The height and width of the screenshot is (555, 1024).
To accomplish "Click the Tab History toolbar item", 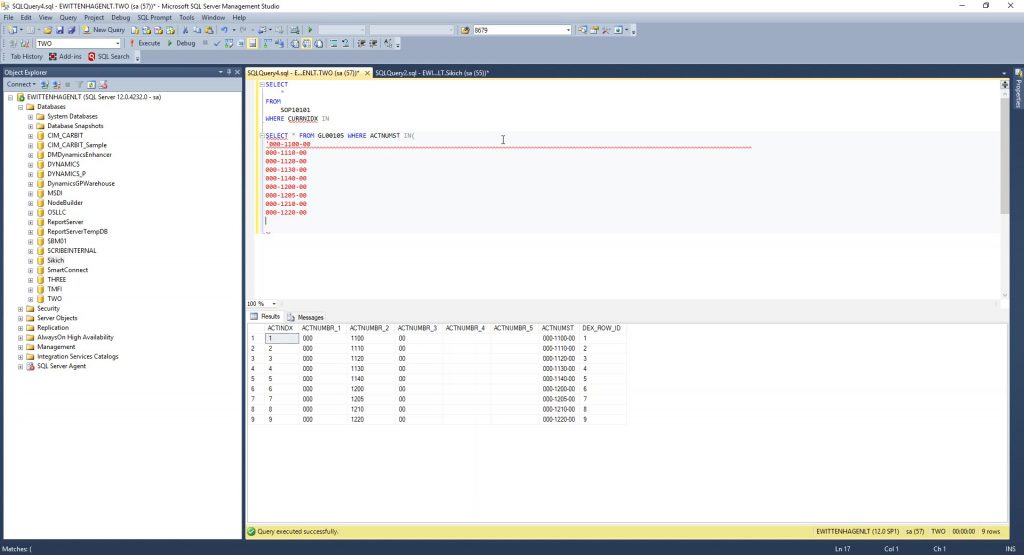I will pos(26,57).
